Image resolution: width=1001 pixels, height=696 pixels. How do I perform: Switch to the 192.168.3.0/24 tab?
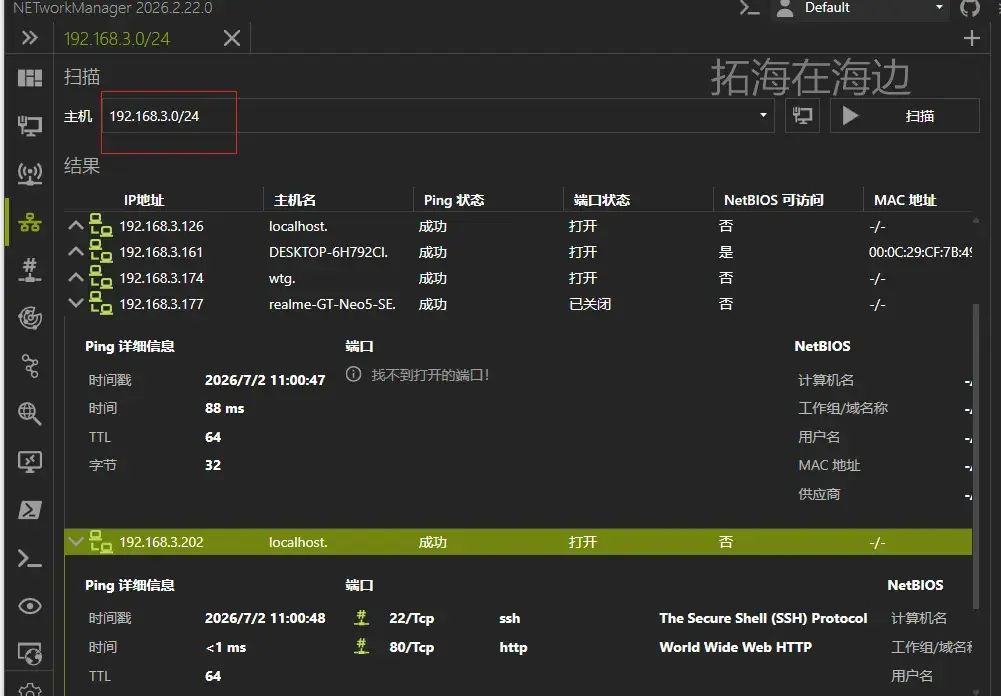tap(117, 39)
